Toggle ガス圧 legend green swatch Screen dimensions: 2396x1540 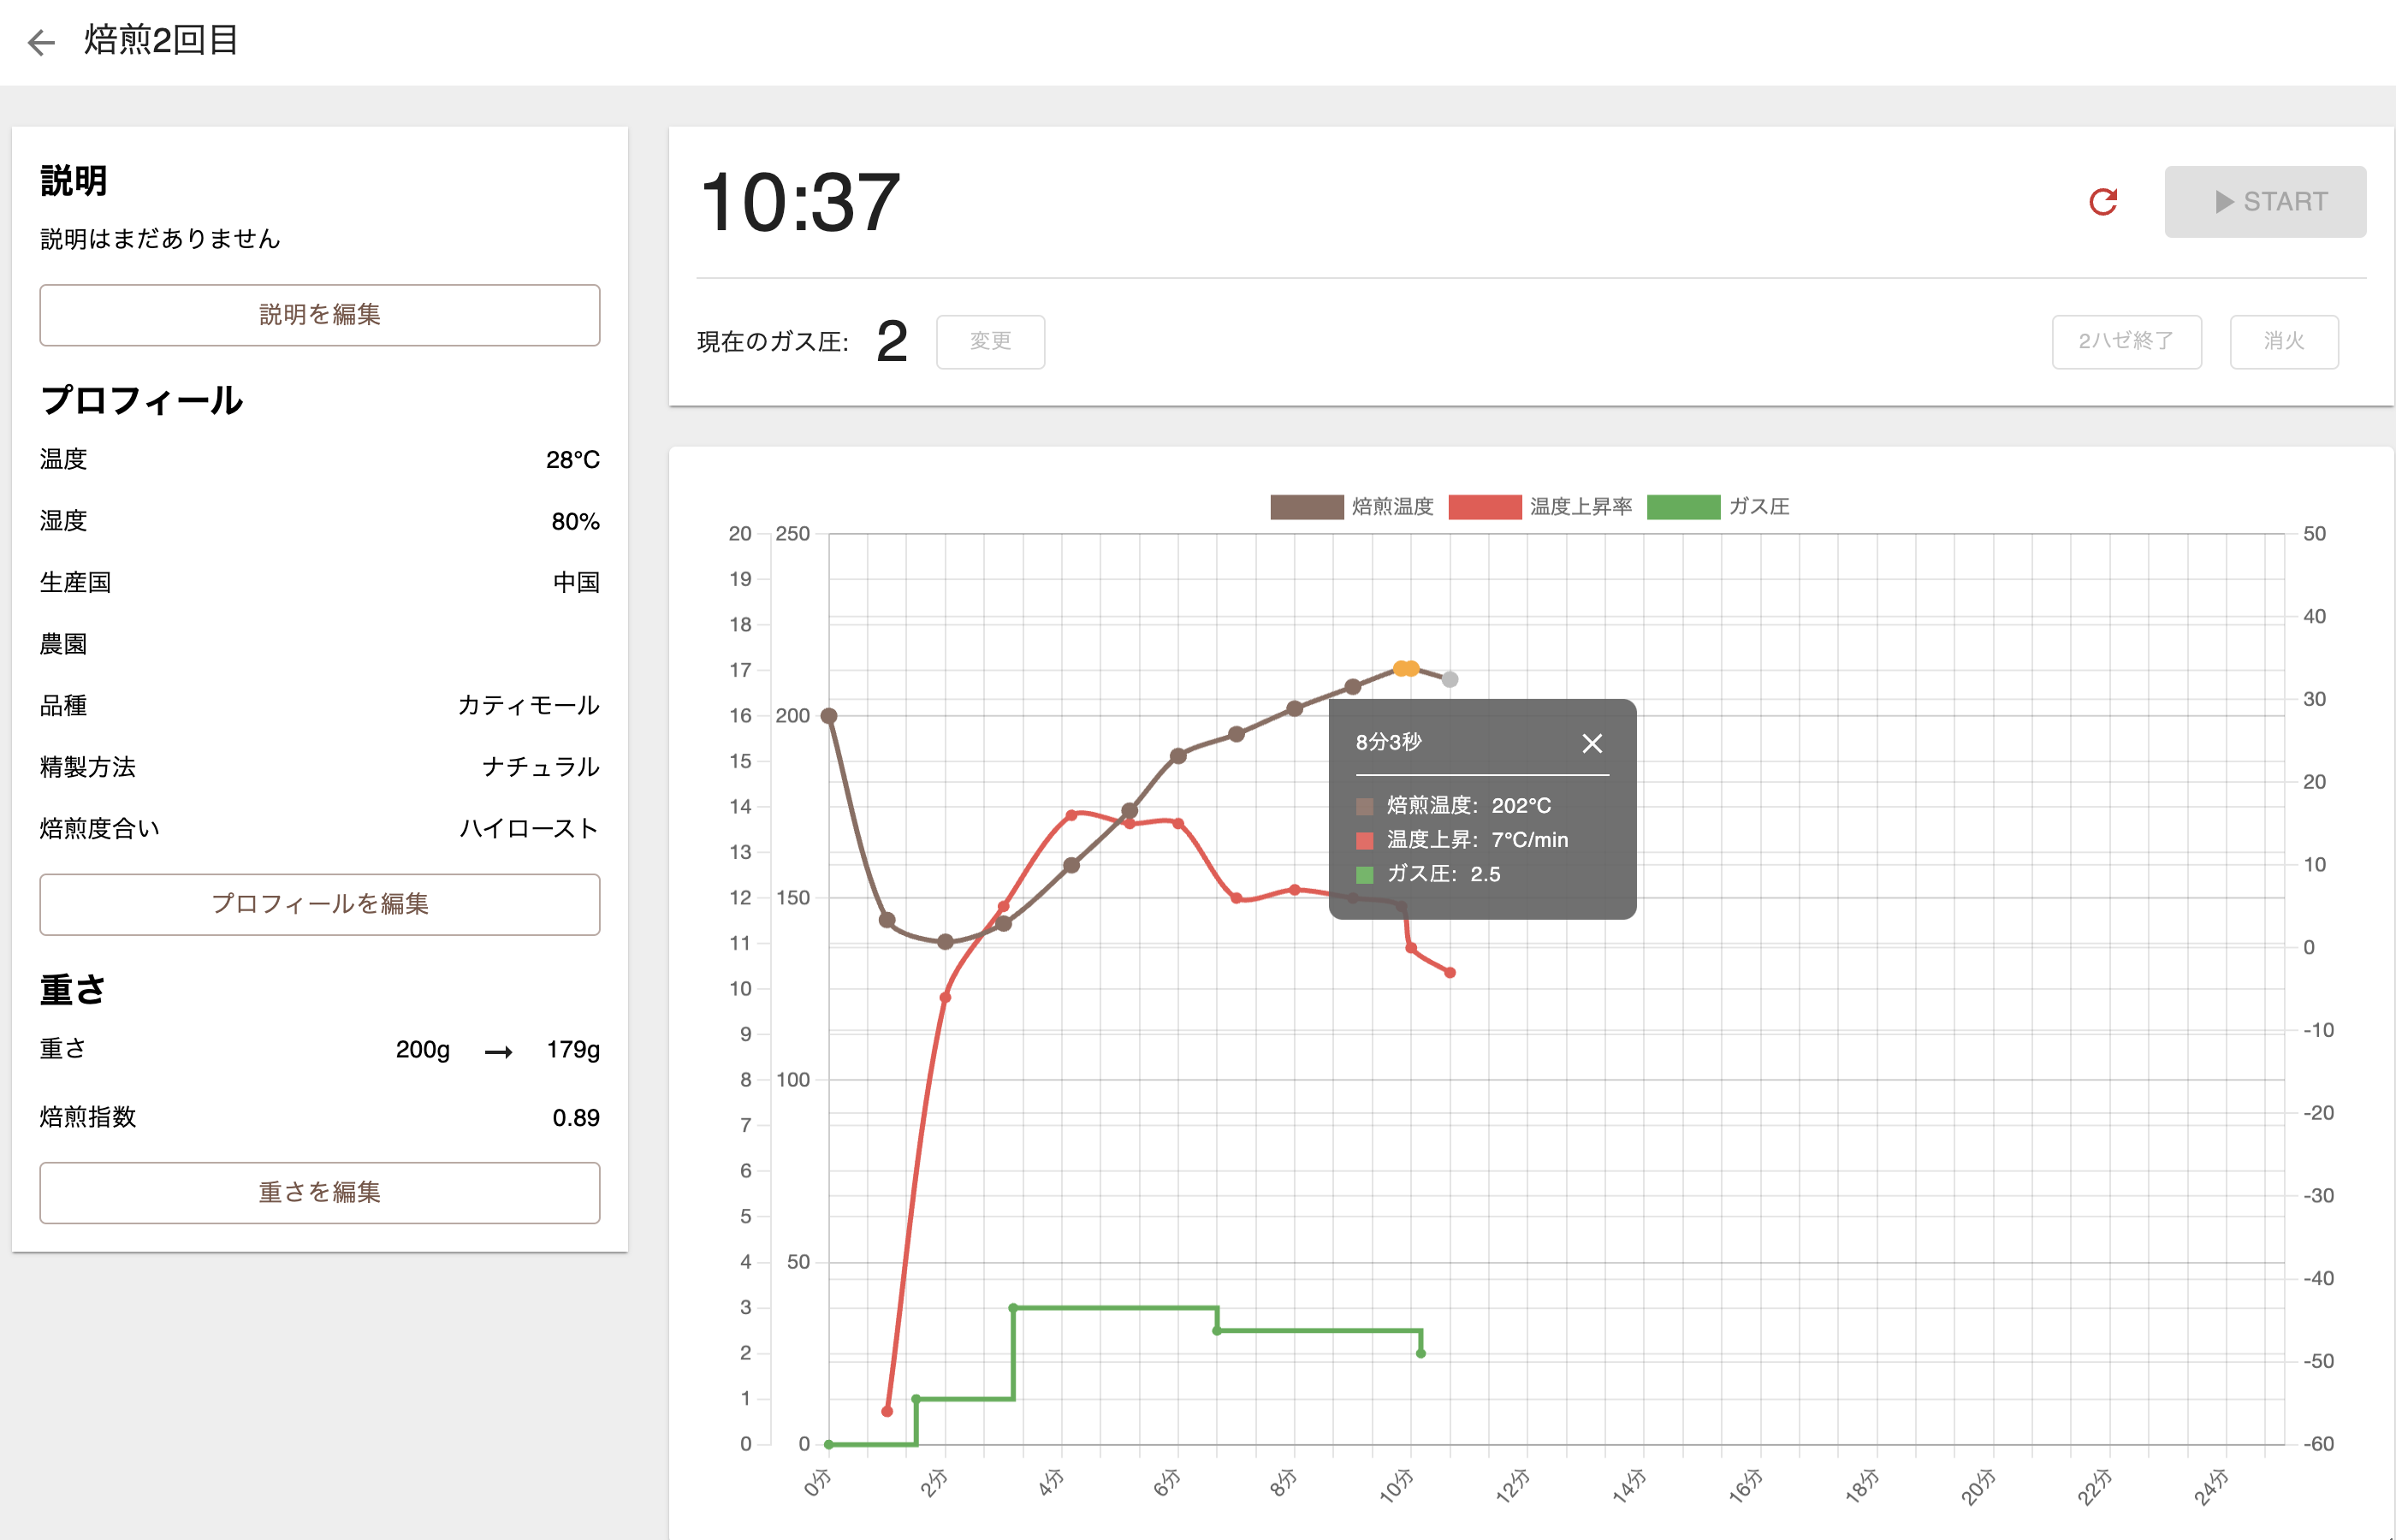point(1683,507)
